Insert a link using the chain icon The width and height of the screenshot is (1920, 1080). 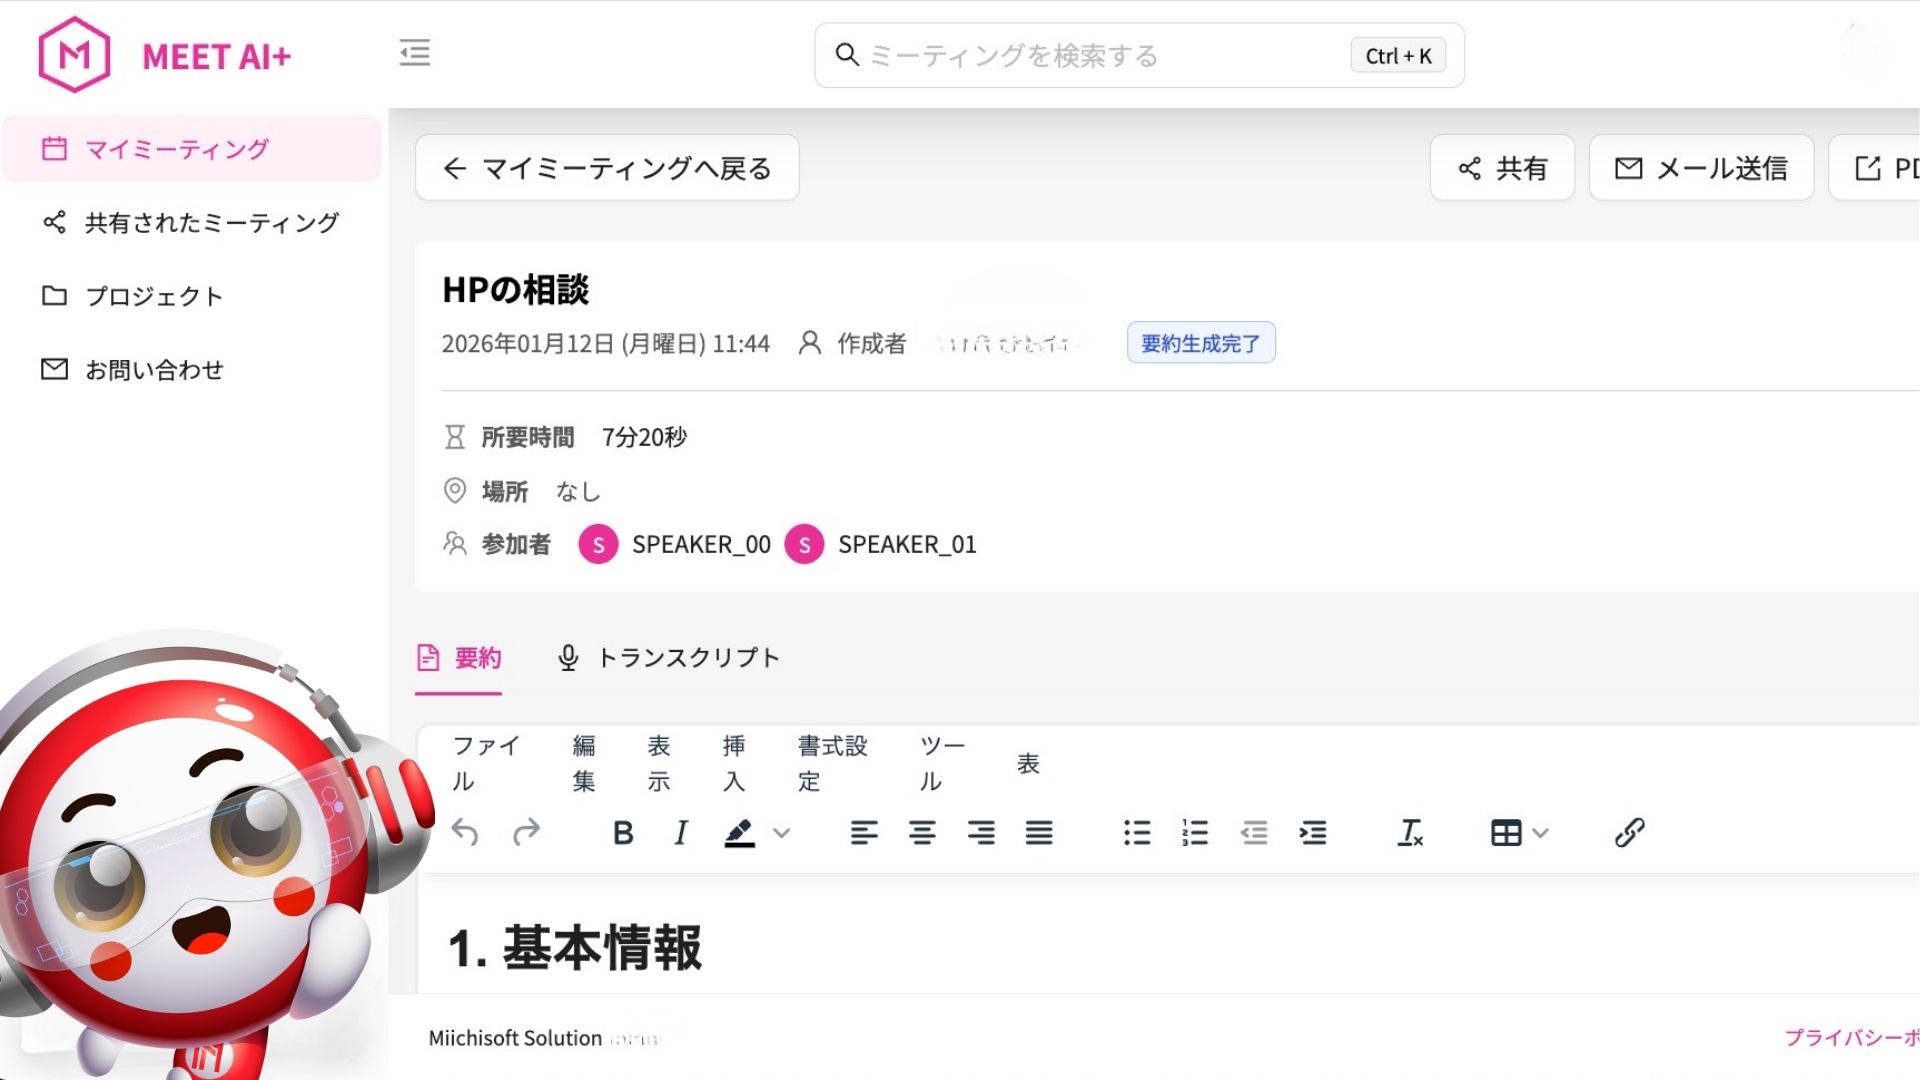(1629, 832)
